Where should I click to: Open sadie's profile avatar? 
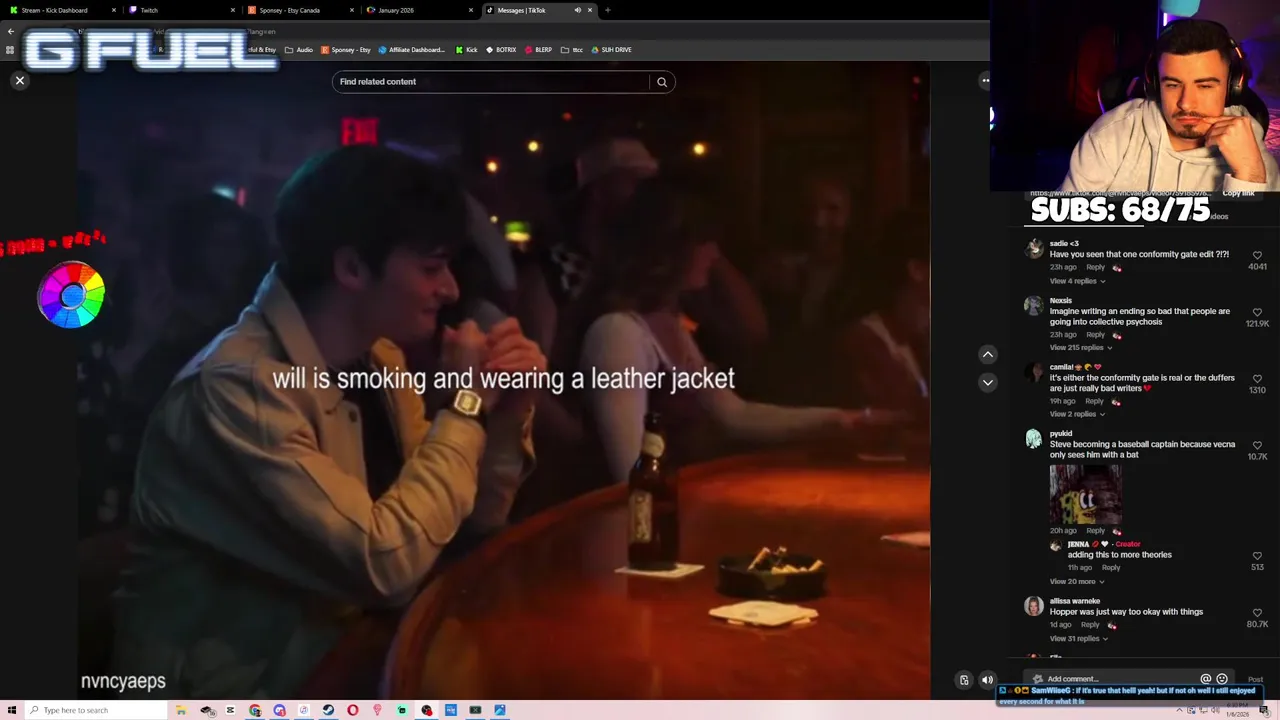click(x=1033, y=249)
